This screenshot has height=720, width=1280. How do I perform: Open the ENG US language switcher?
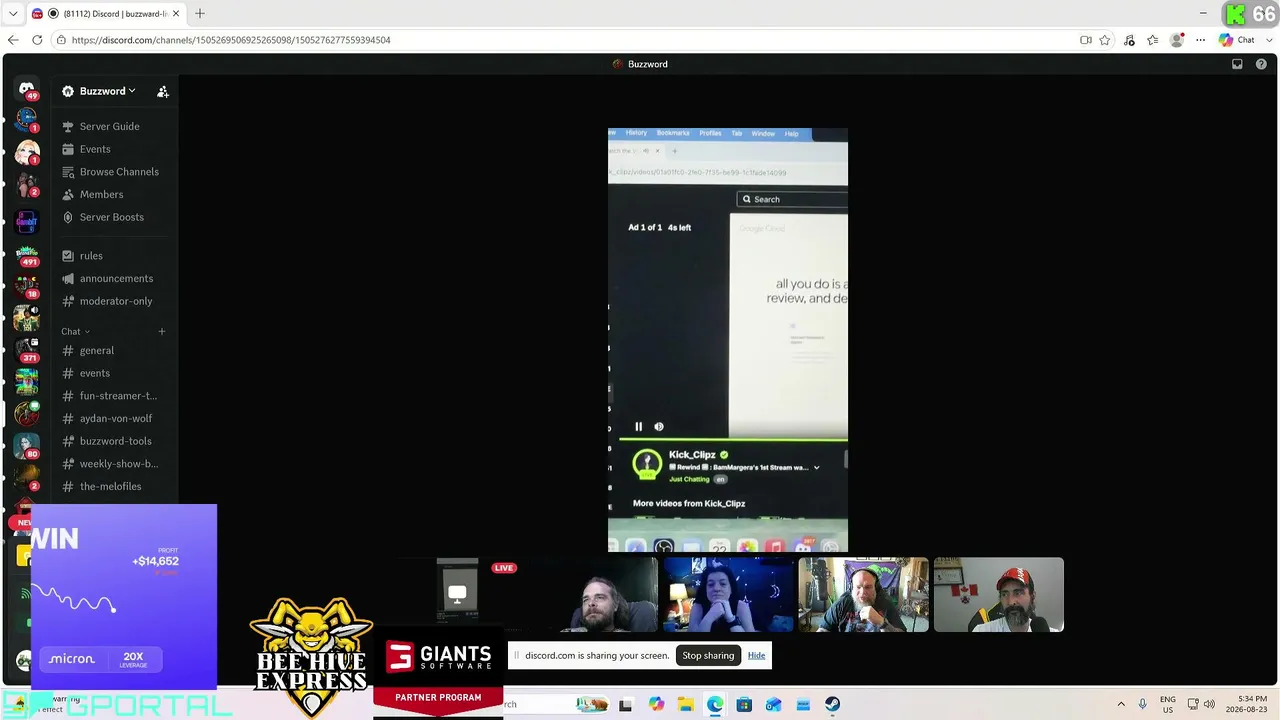1168,704
